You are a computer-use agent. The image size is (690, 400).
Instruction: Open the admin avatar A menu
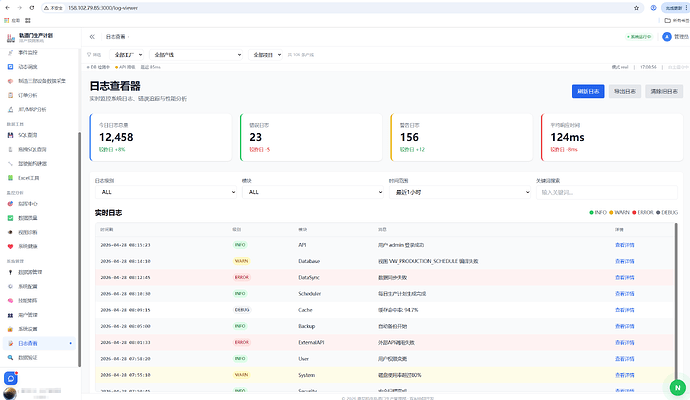click(x=667, y=37)
